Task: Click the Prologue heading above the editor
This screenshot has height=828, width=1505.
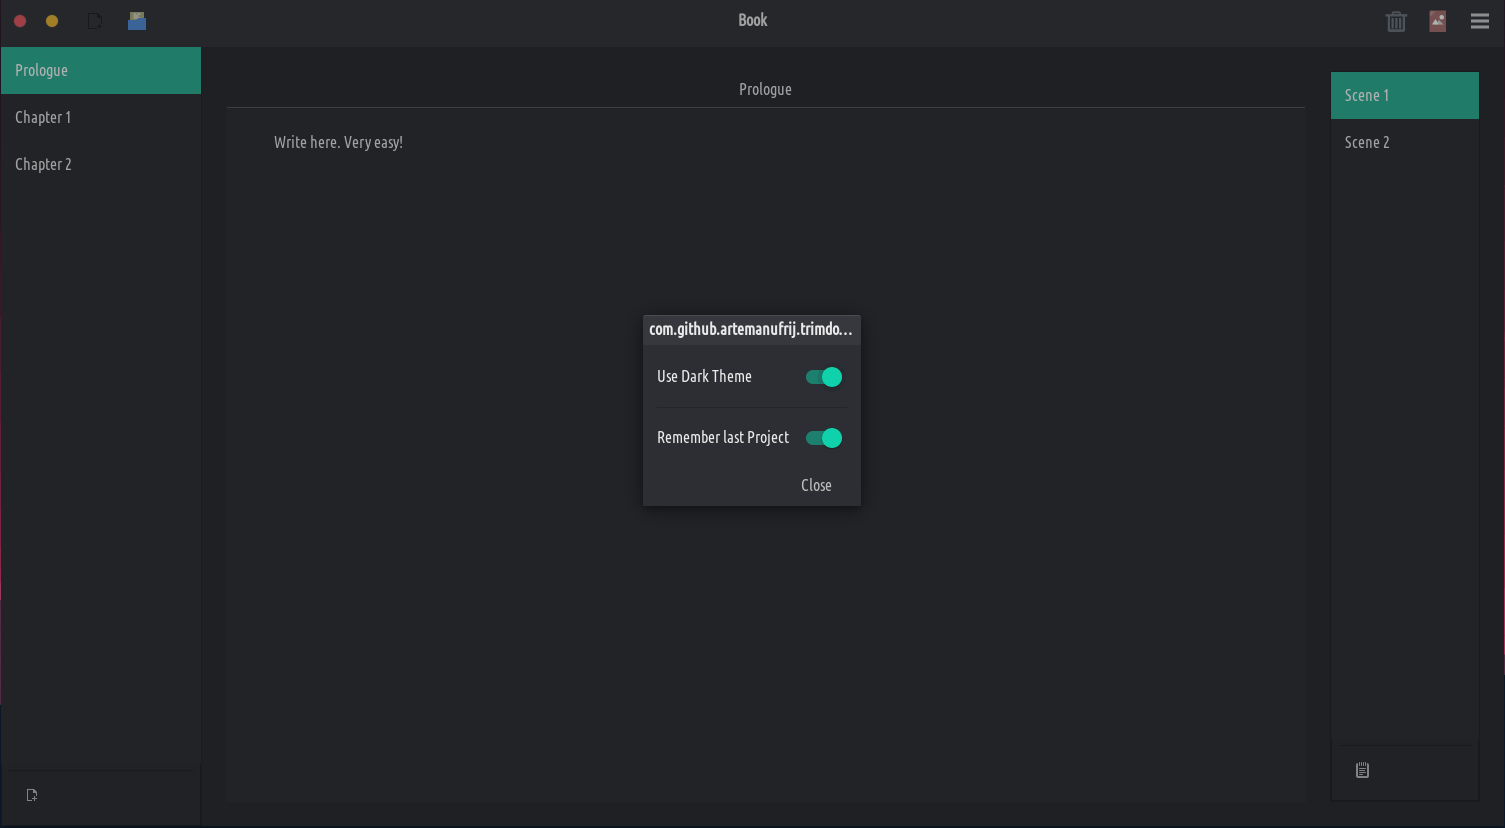Action: (x=765, y=89)
